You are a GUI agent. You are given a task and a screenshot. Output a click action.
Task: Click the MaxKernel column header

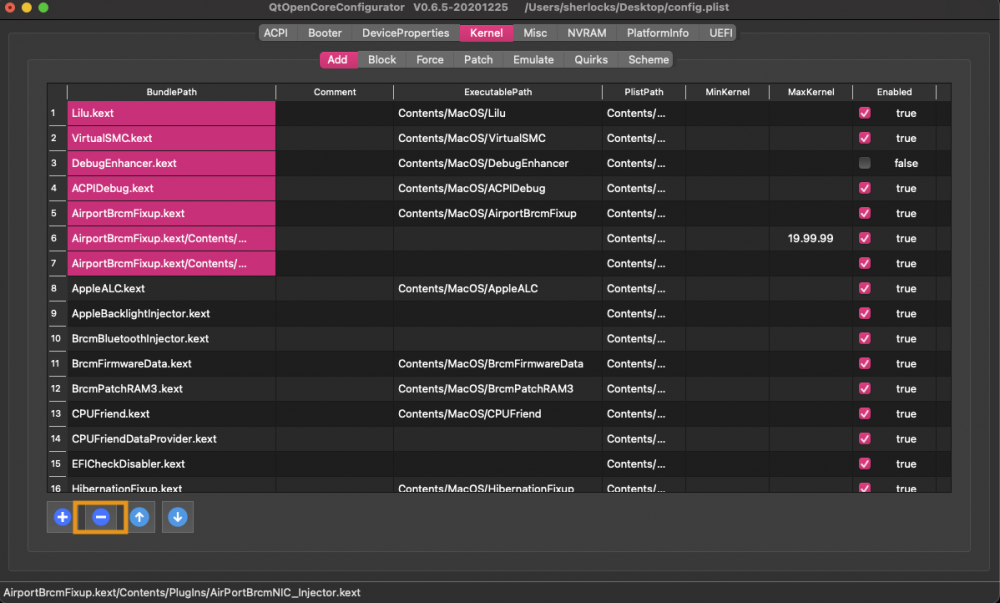(x=811, y=92)
